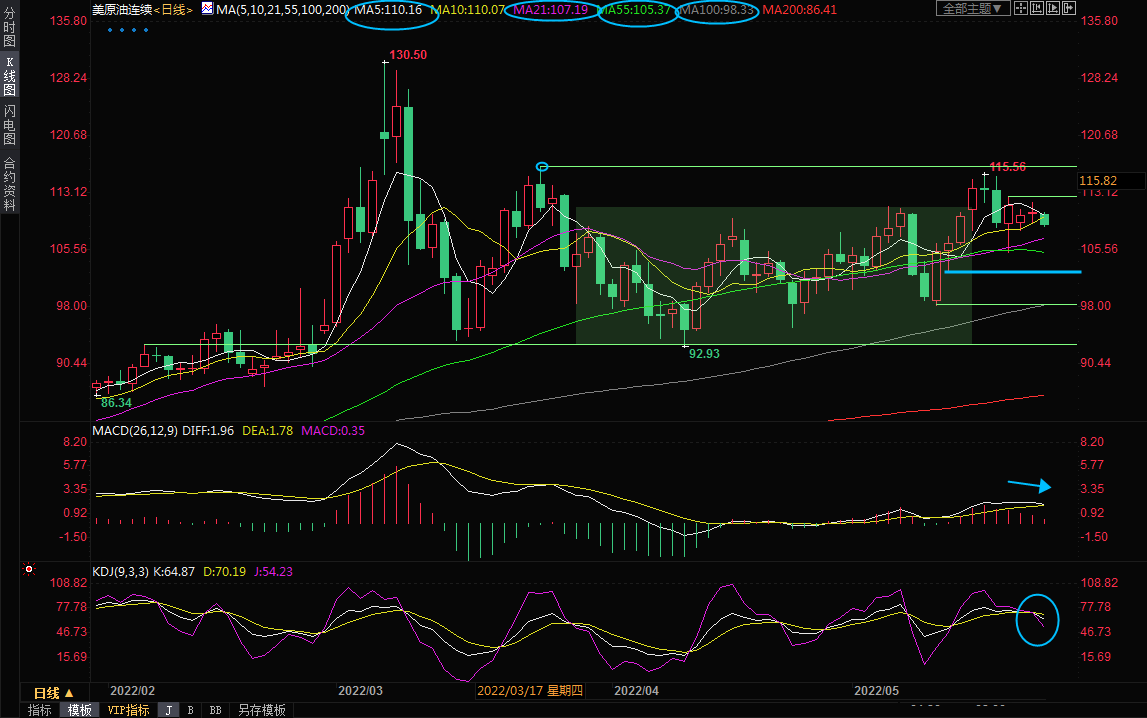Click the 另存模板 button

coord(261,710)
